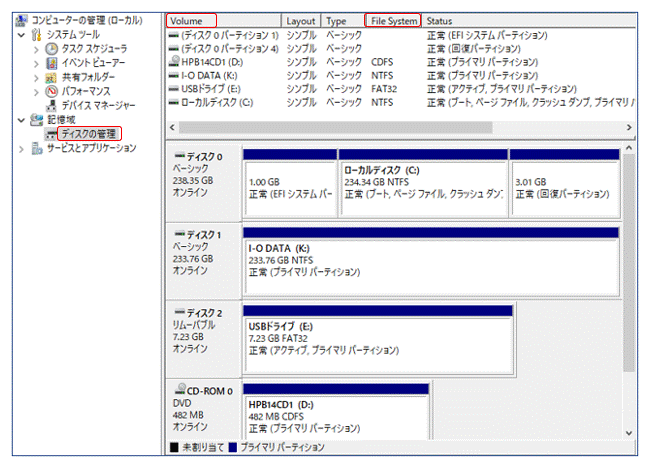Screen dimensions: 651x466
Task: Collapse the Storage tree node
Action: [22, 119]
